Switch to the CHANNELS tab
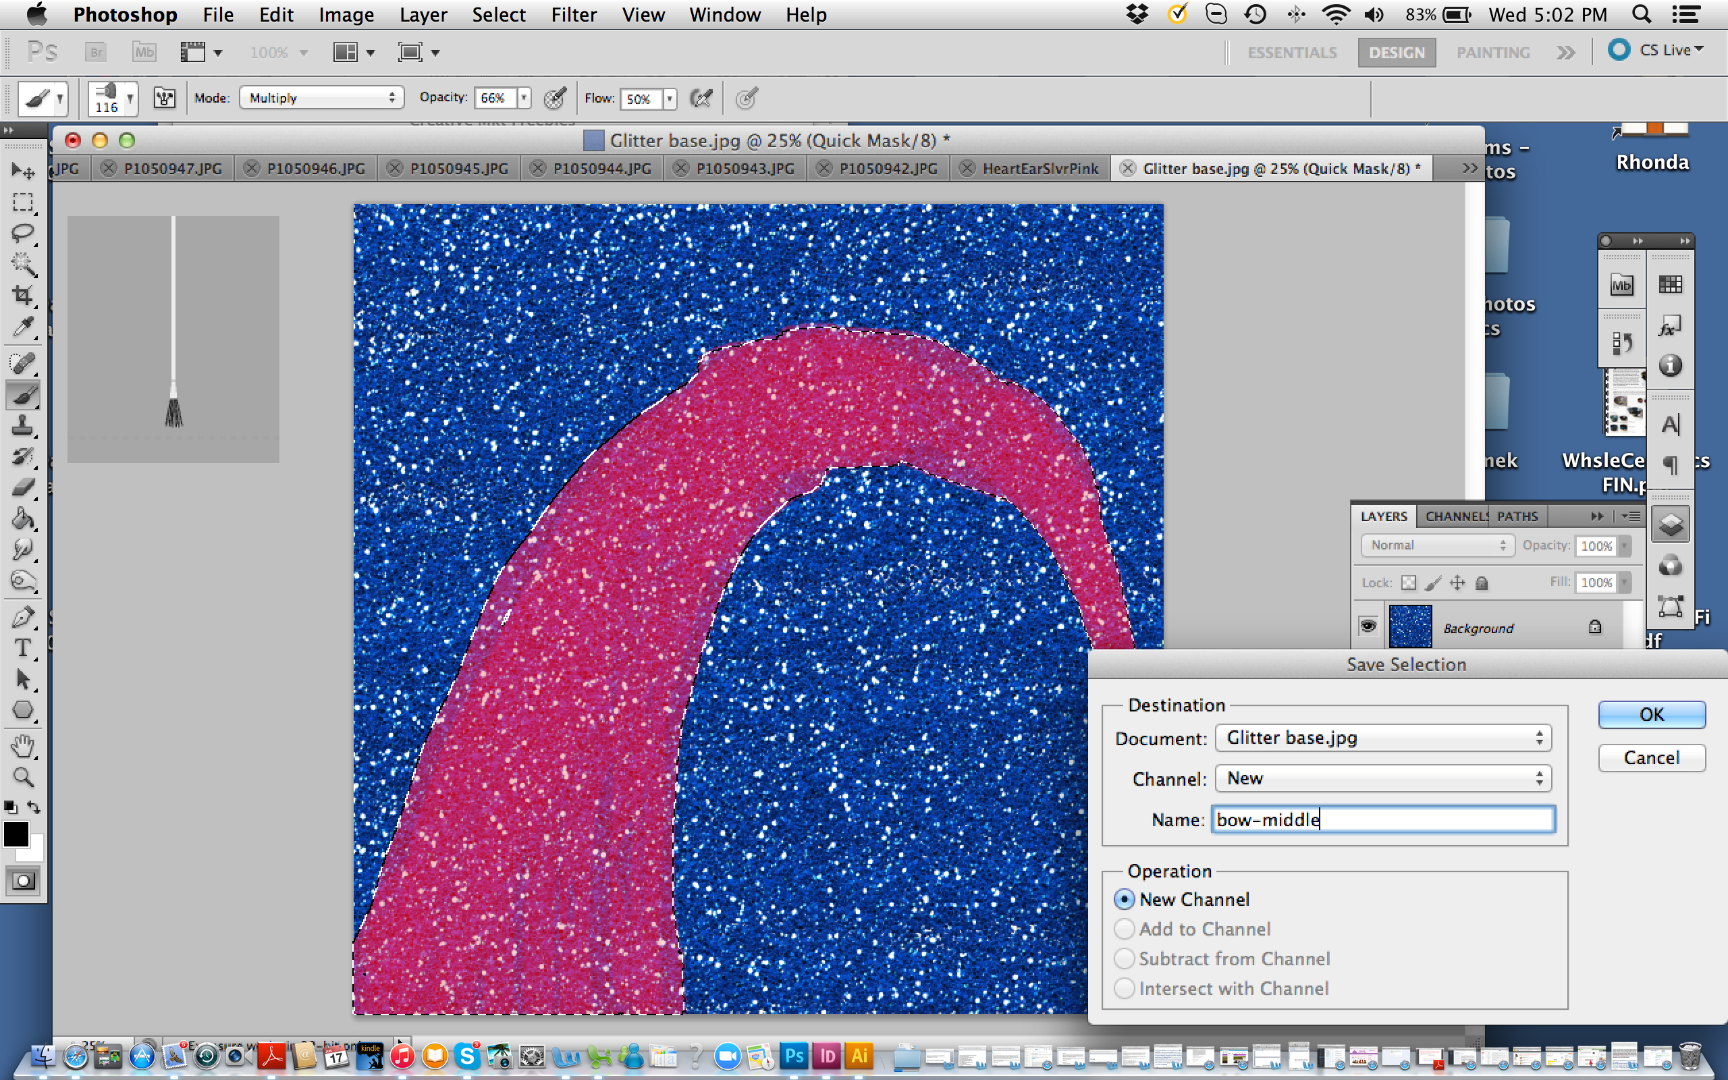Image resolution: width=1728 pixels, height=1080 pixels. [1456, 516]
